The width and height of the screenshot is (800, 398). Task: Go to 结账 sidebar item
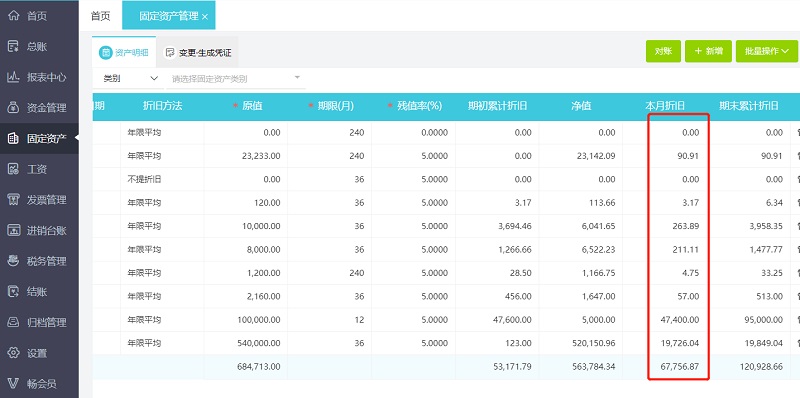(39, 291)
